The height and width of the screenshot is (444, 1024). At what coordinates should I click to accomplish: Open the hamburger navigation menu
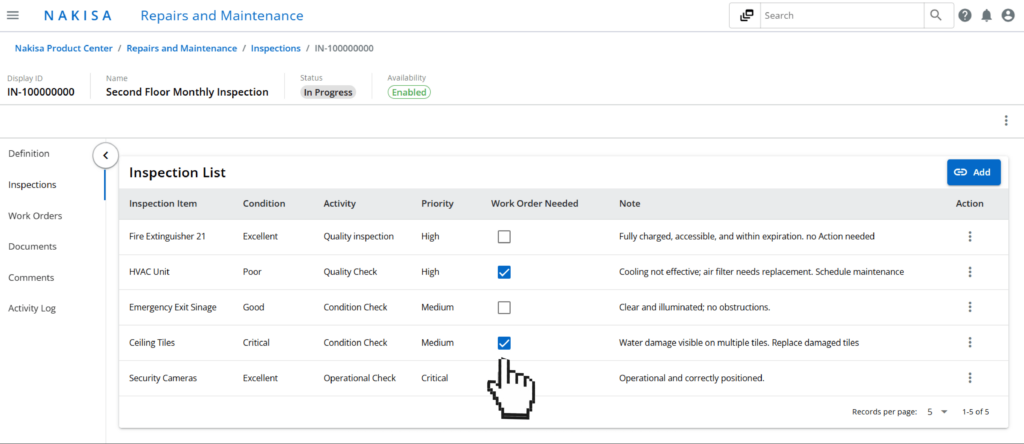13,16
